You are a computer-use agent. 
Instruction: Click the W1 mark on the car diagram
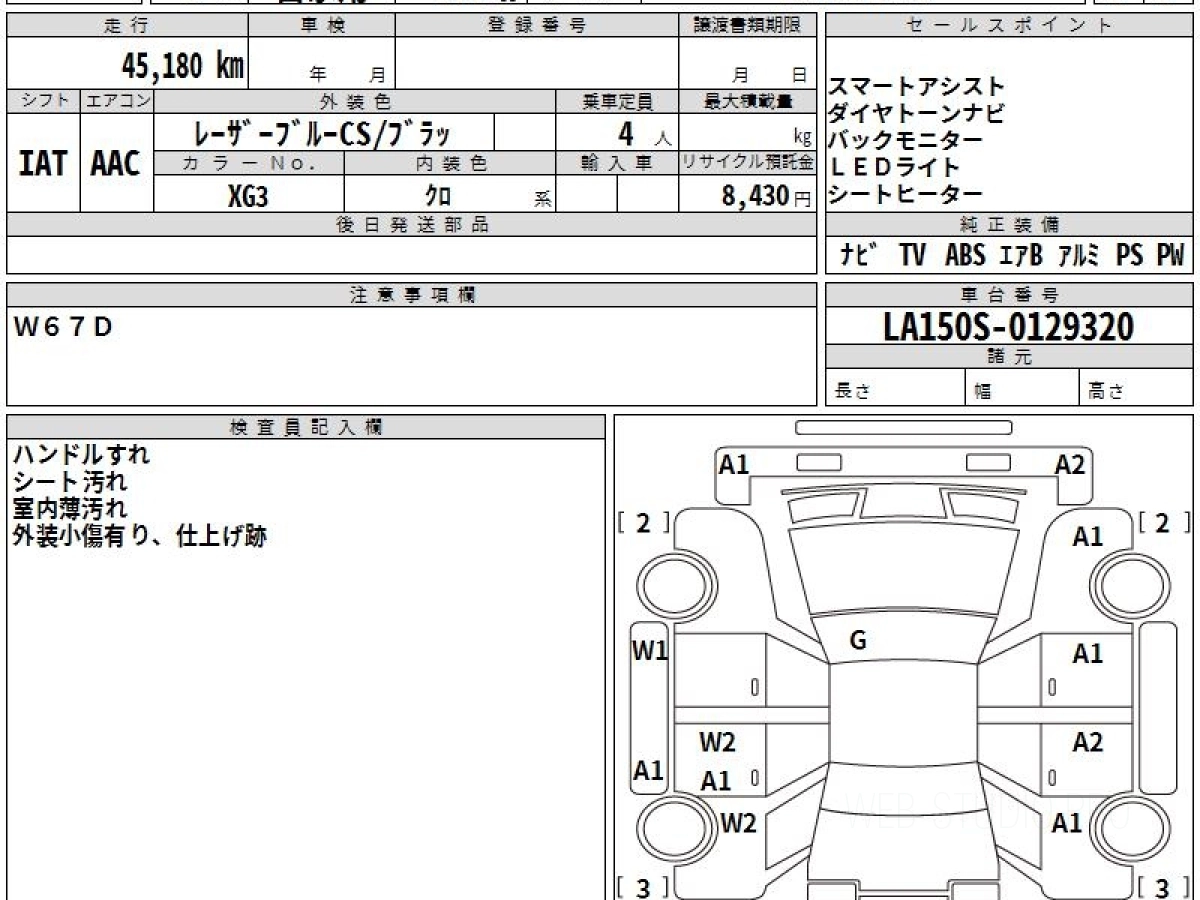click(x=650, y=651)
